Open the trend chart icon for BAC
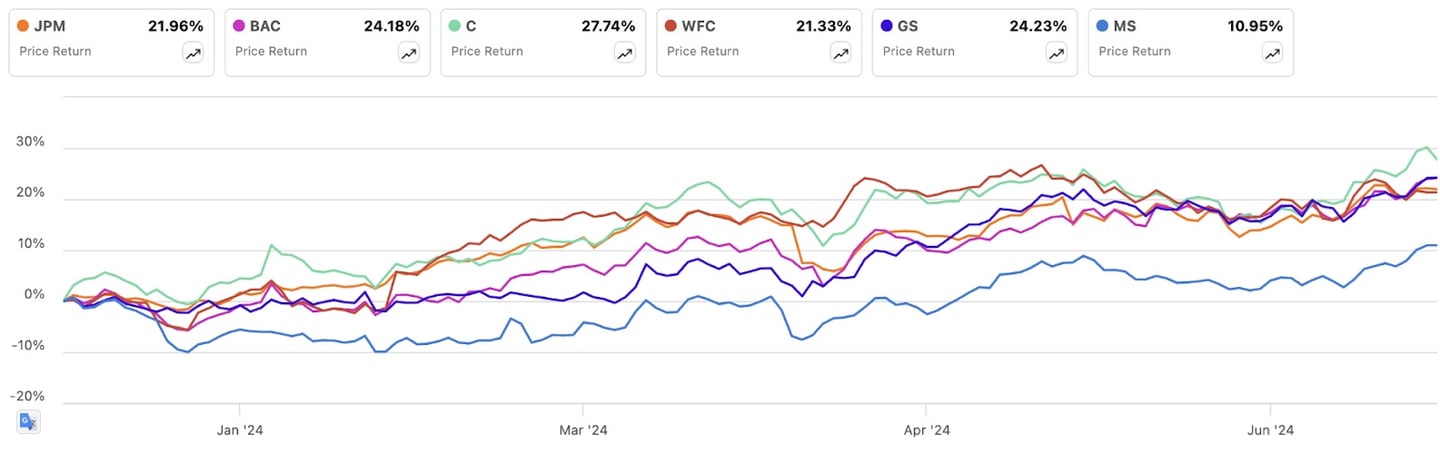 [x=409, y=54]
